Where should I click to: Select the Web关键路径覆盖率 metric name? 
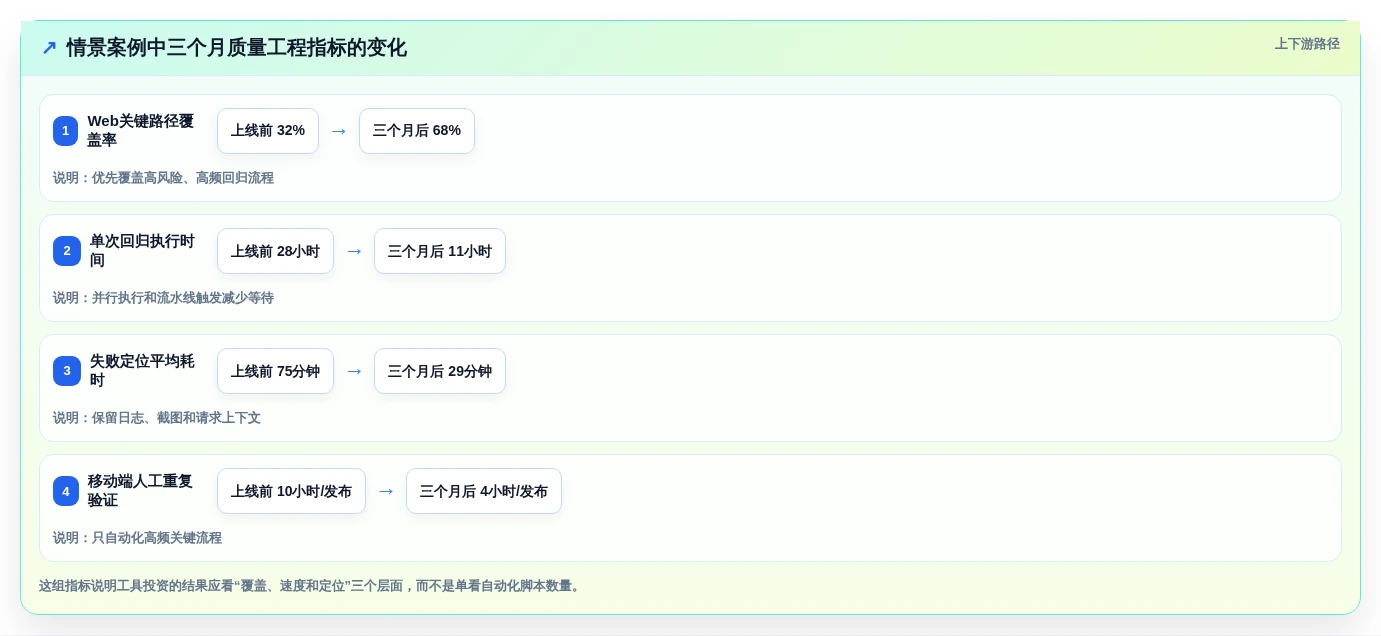(140, 131)
